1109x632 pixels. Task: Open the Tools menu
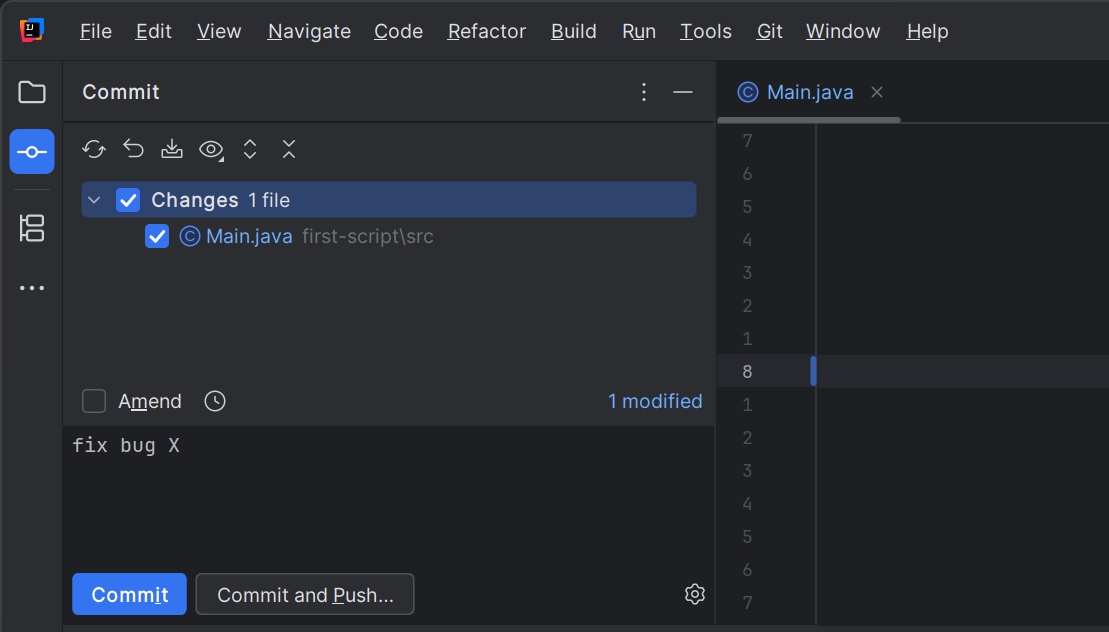tap(705, 31)
